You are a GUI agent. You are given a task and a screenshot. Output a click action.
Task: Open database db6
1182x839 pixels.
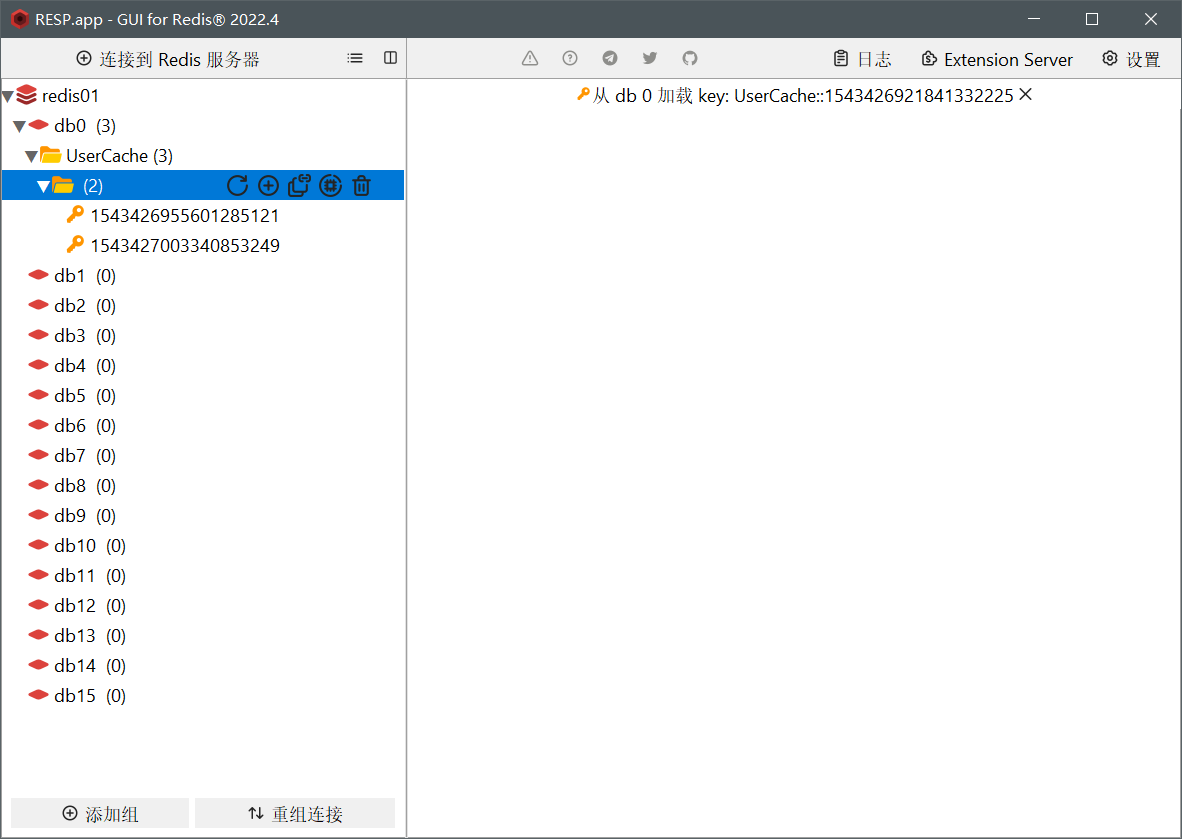[x=72, y=426]
